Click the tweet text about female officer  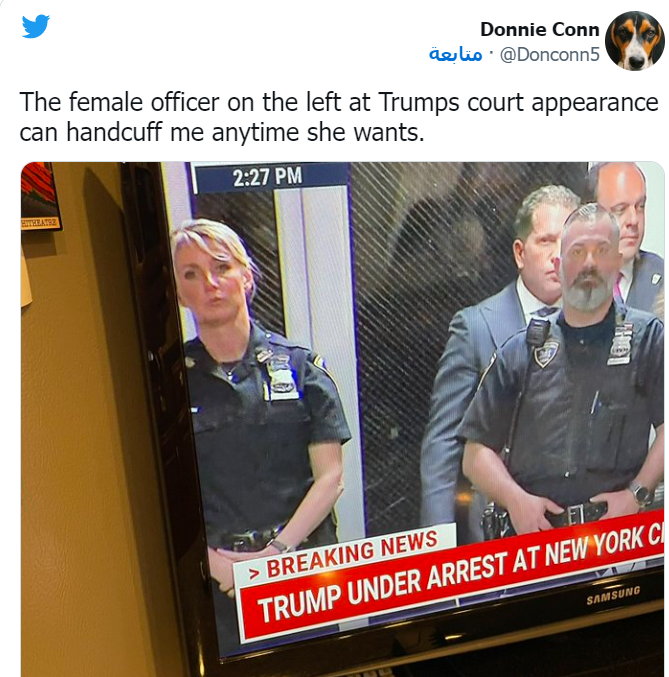339,117
